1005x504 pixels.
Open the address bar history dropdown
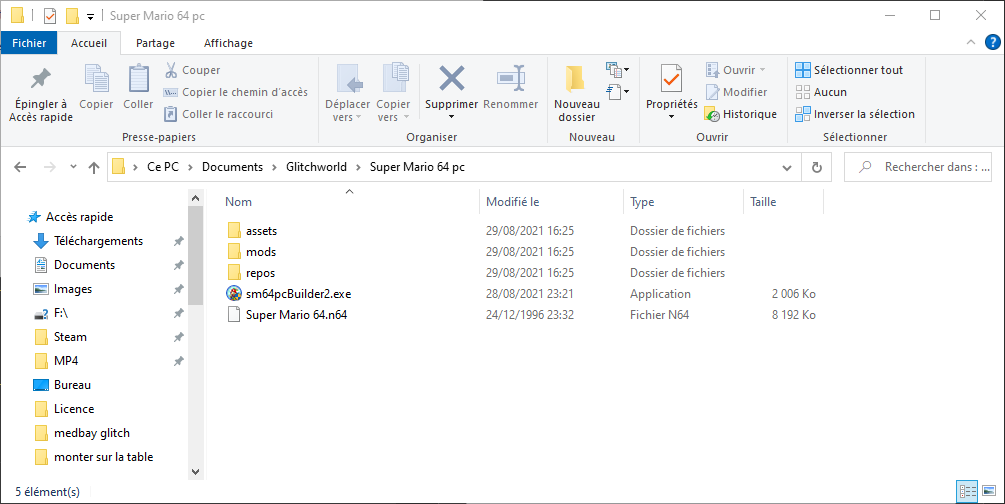(x=791, y=167)
